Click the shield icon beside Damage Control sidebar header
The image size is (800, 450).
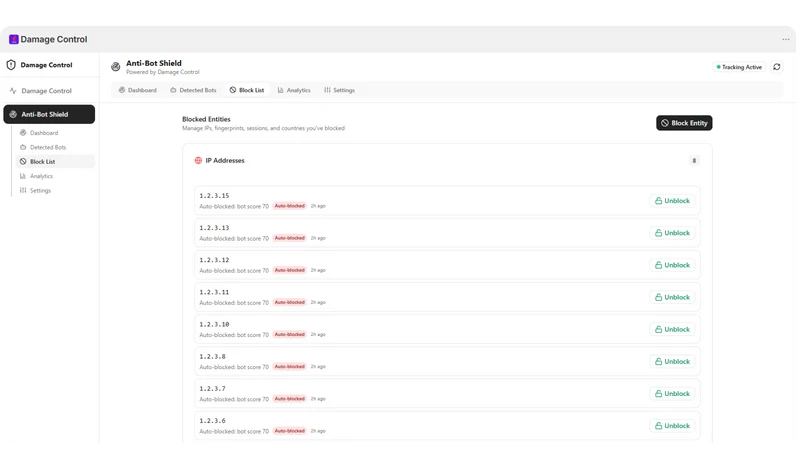(x=11, y=65)
